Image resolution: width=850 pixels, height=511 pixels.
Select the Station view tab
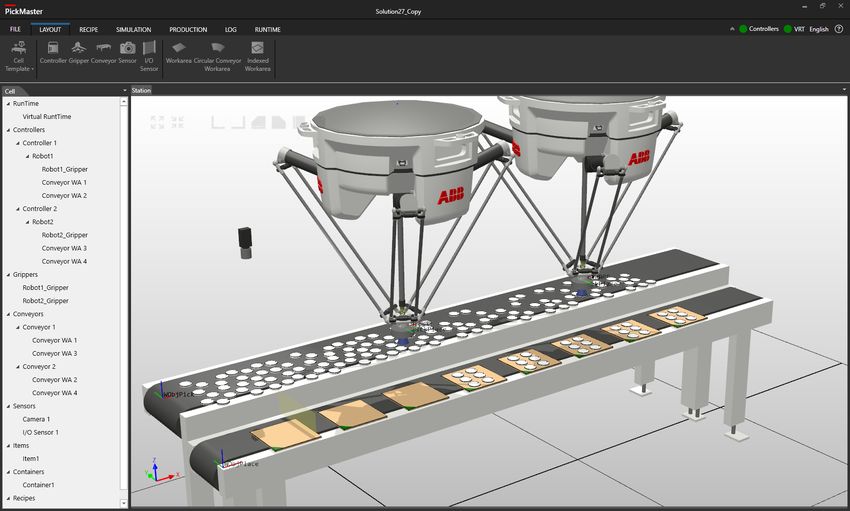click(141, 90)
